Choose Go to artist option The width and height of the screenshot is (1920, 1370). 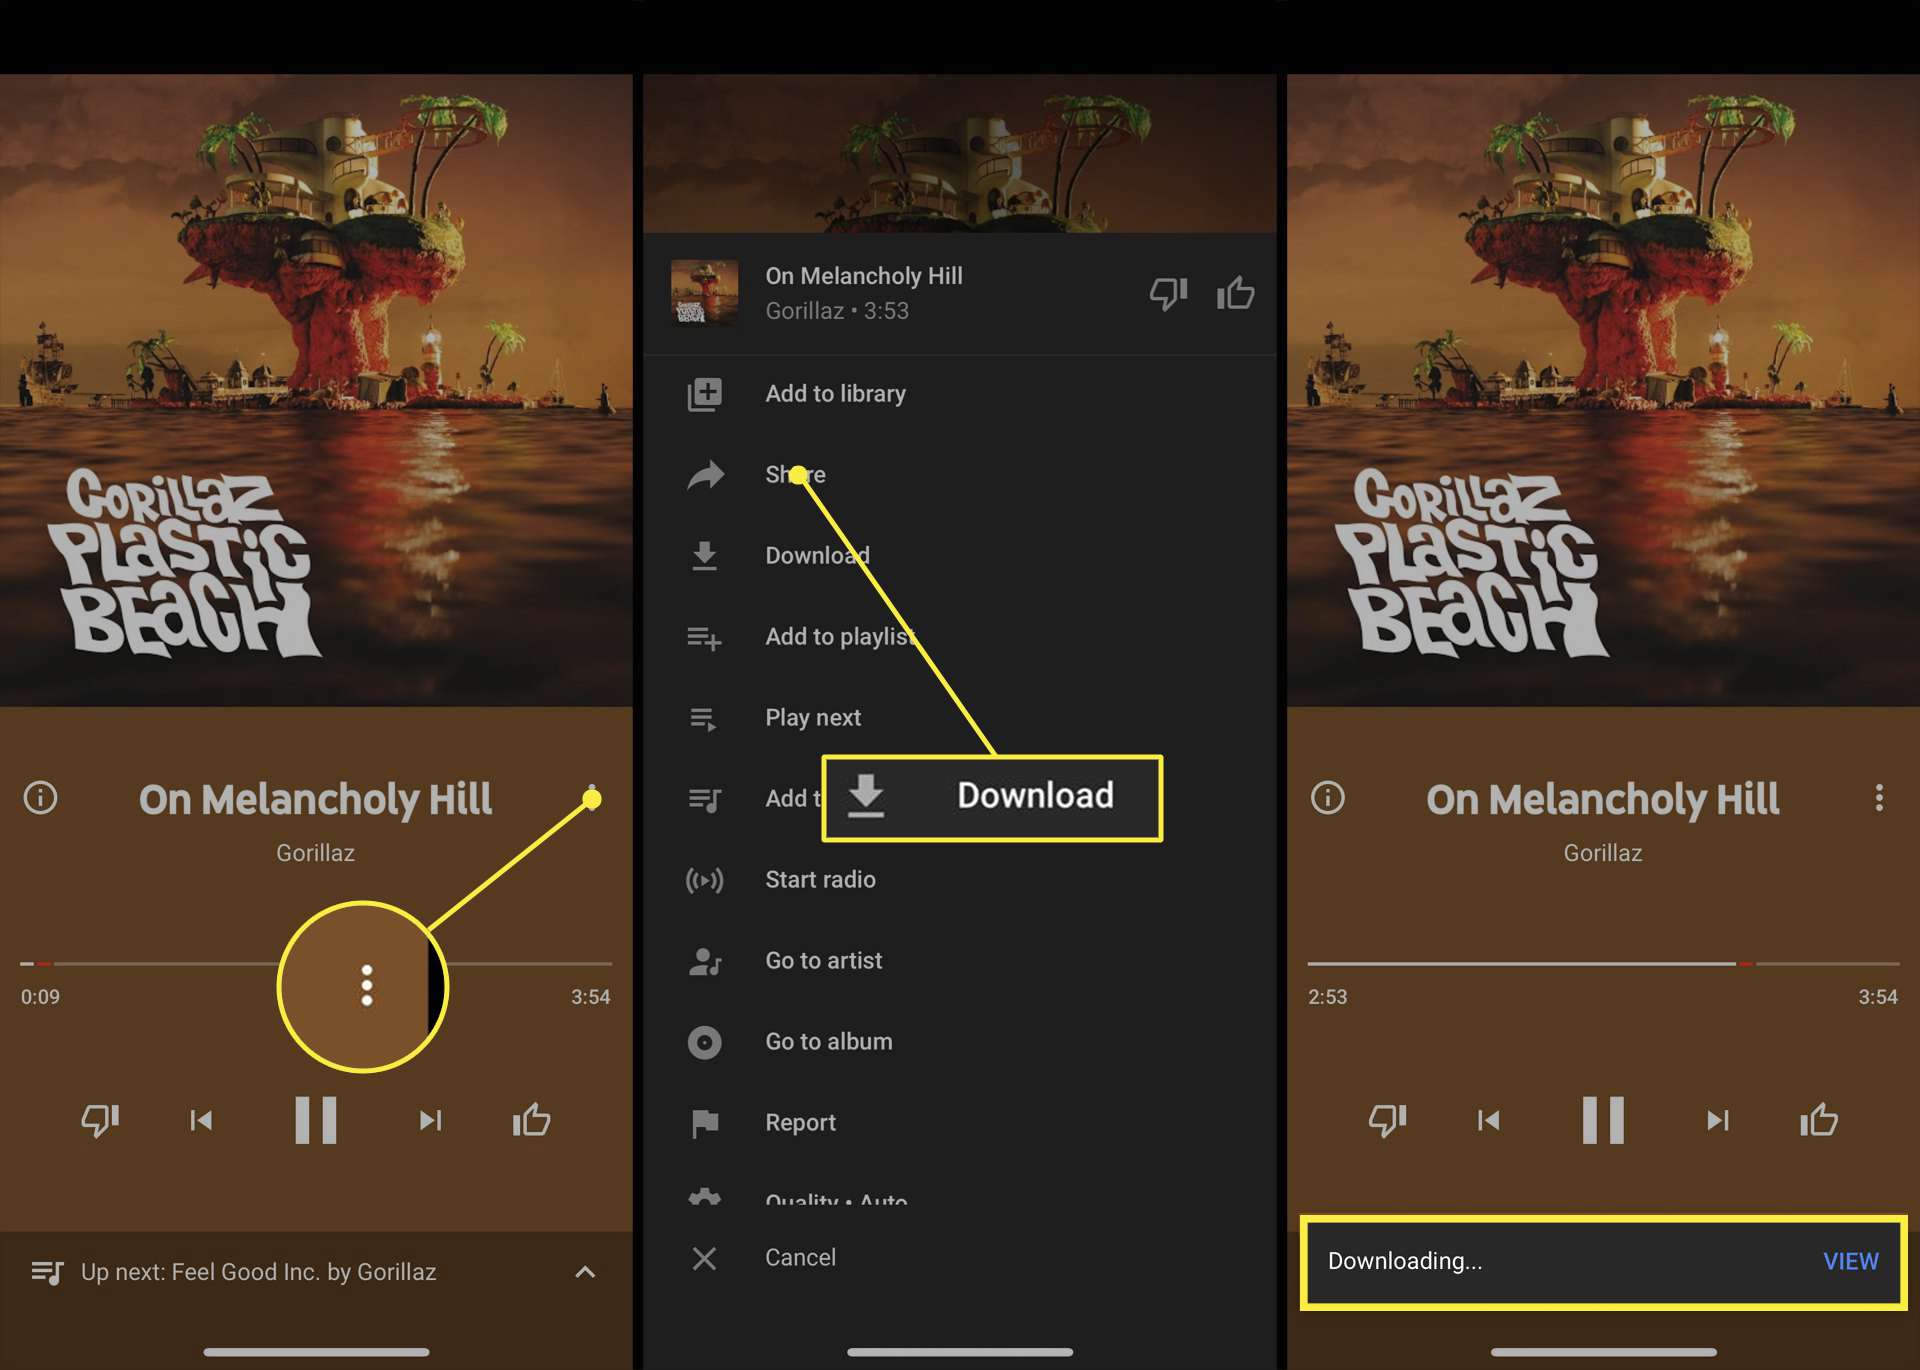(960, 961)
